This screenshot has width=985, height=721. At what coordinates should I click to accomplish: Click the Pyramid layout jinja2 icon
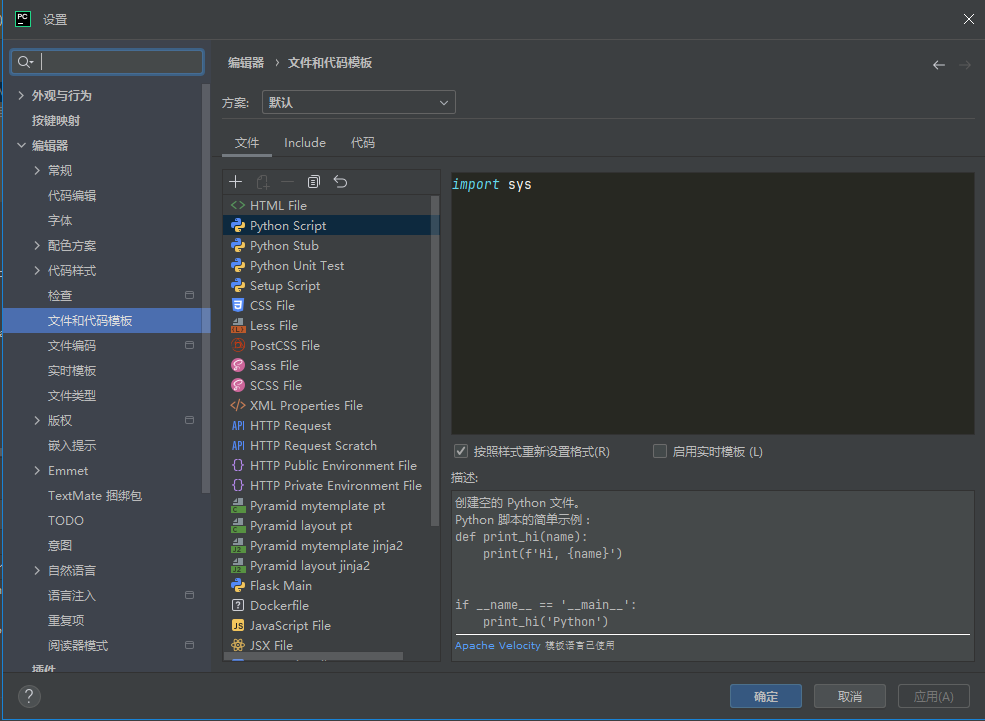(x=237, y=566)
